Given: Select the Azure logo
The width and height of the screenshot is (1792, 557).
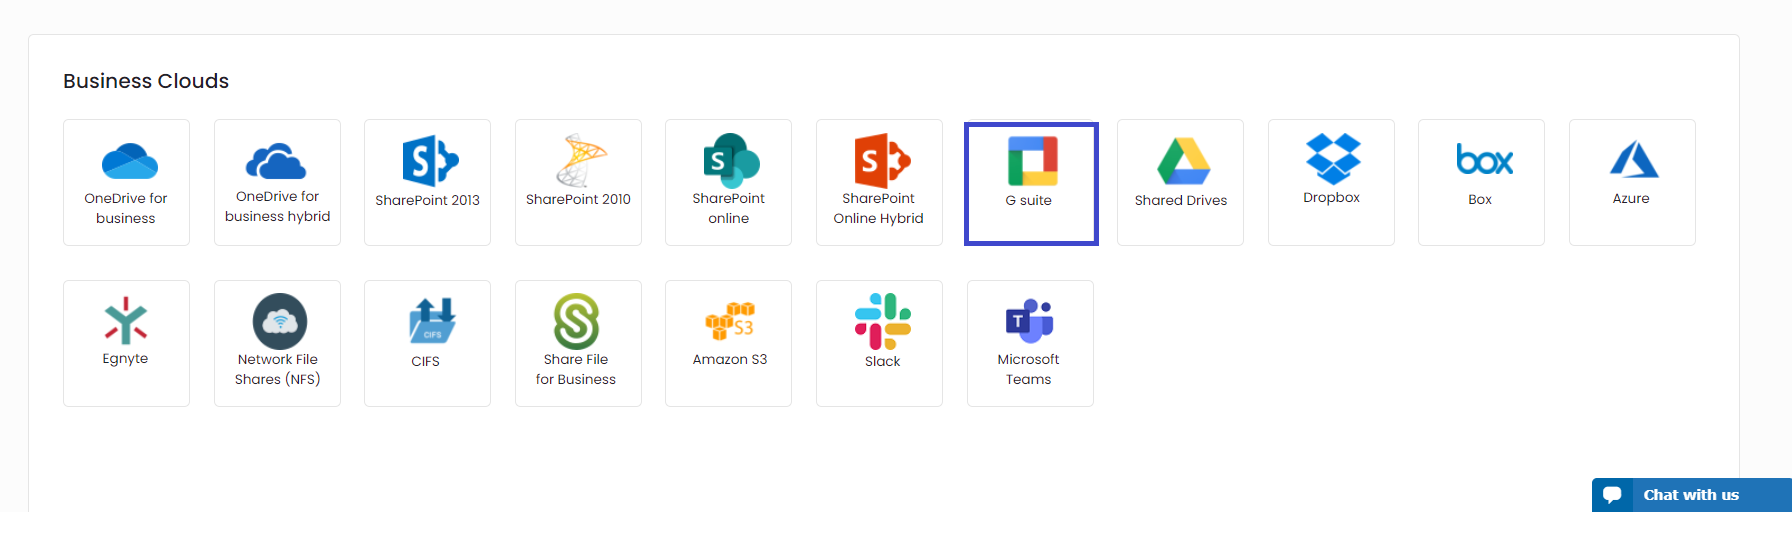Looking at the screenshot, I should (x=1634, y=159).
